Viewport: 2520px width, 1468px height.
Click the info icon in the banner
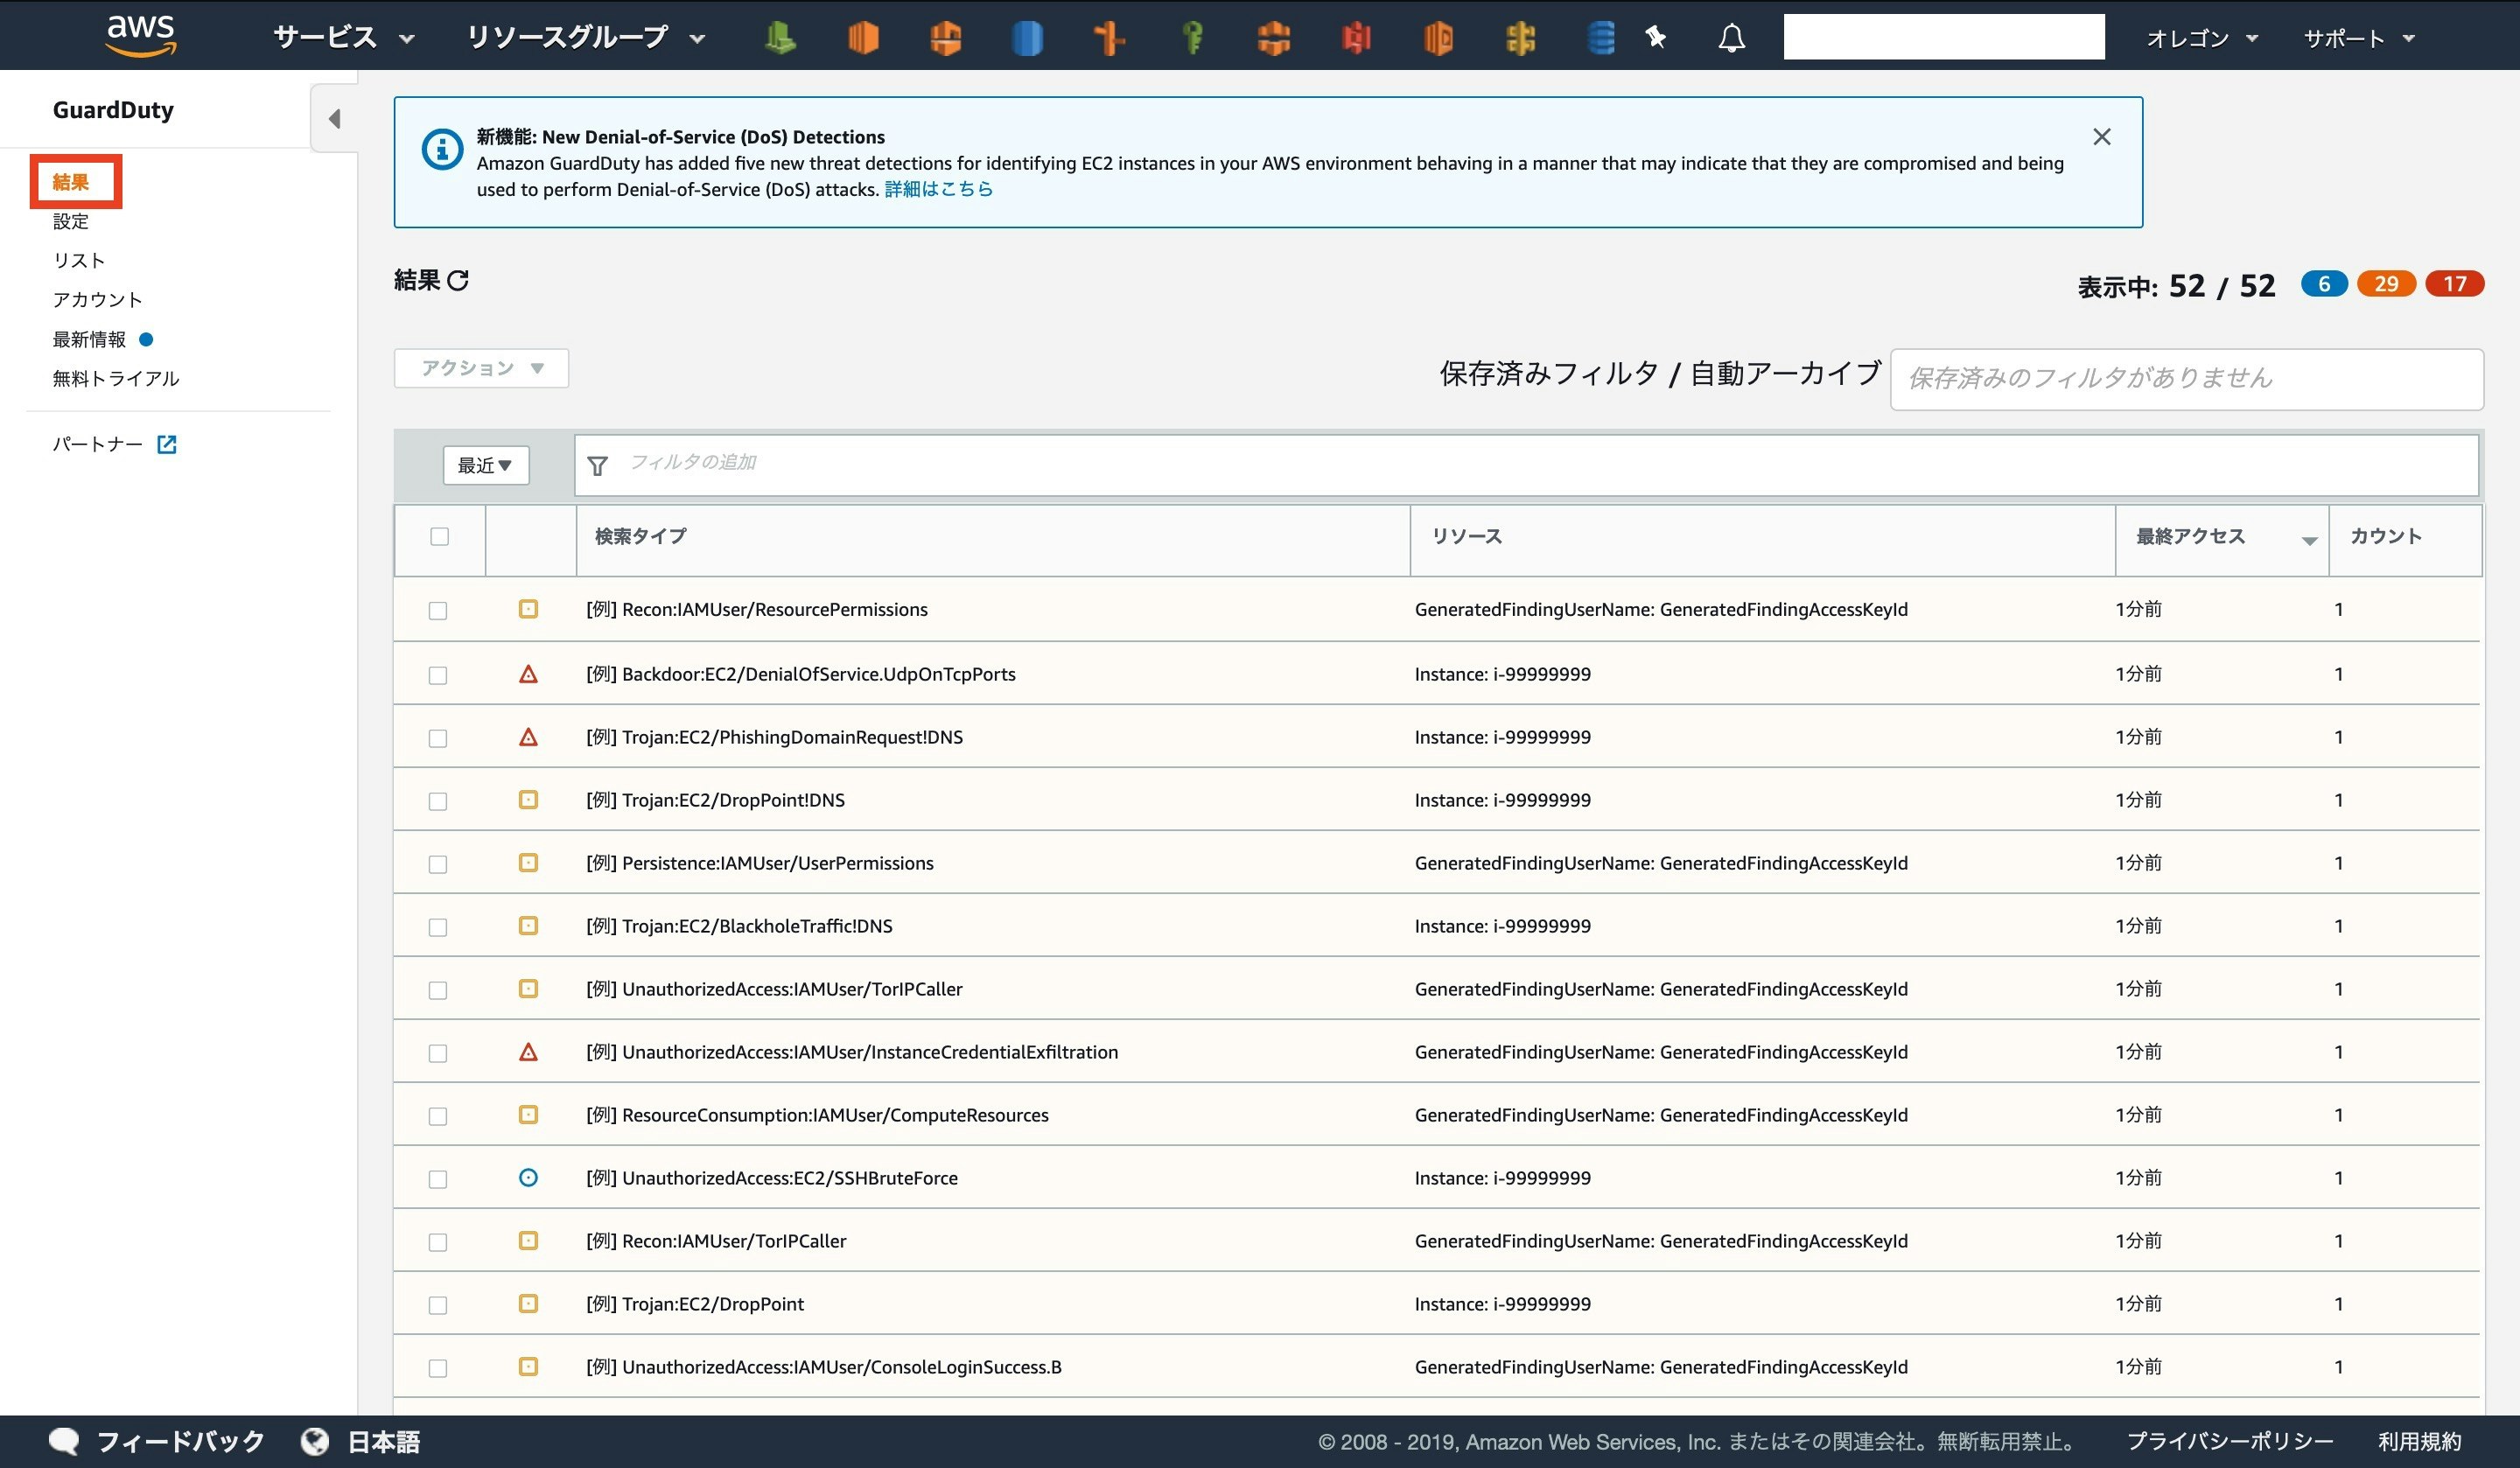tap(442, 150)
